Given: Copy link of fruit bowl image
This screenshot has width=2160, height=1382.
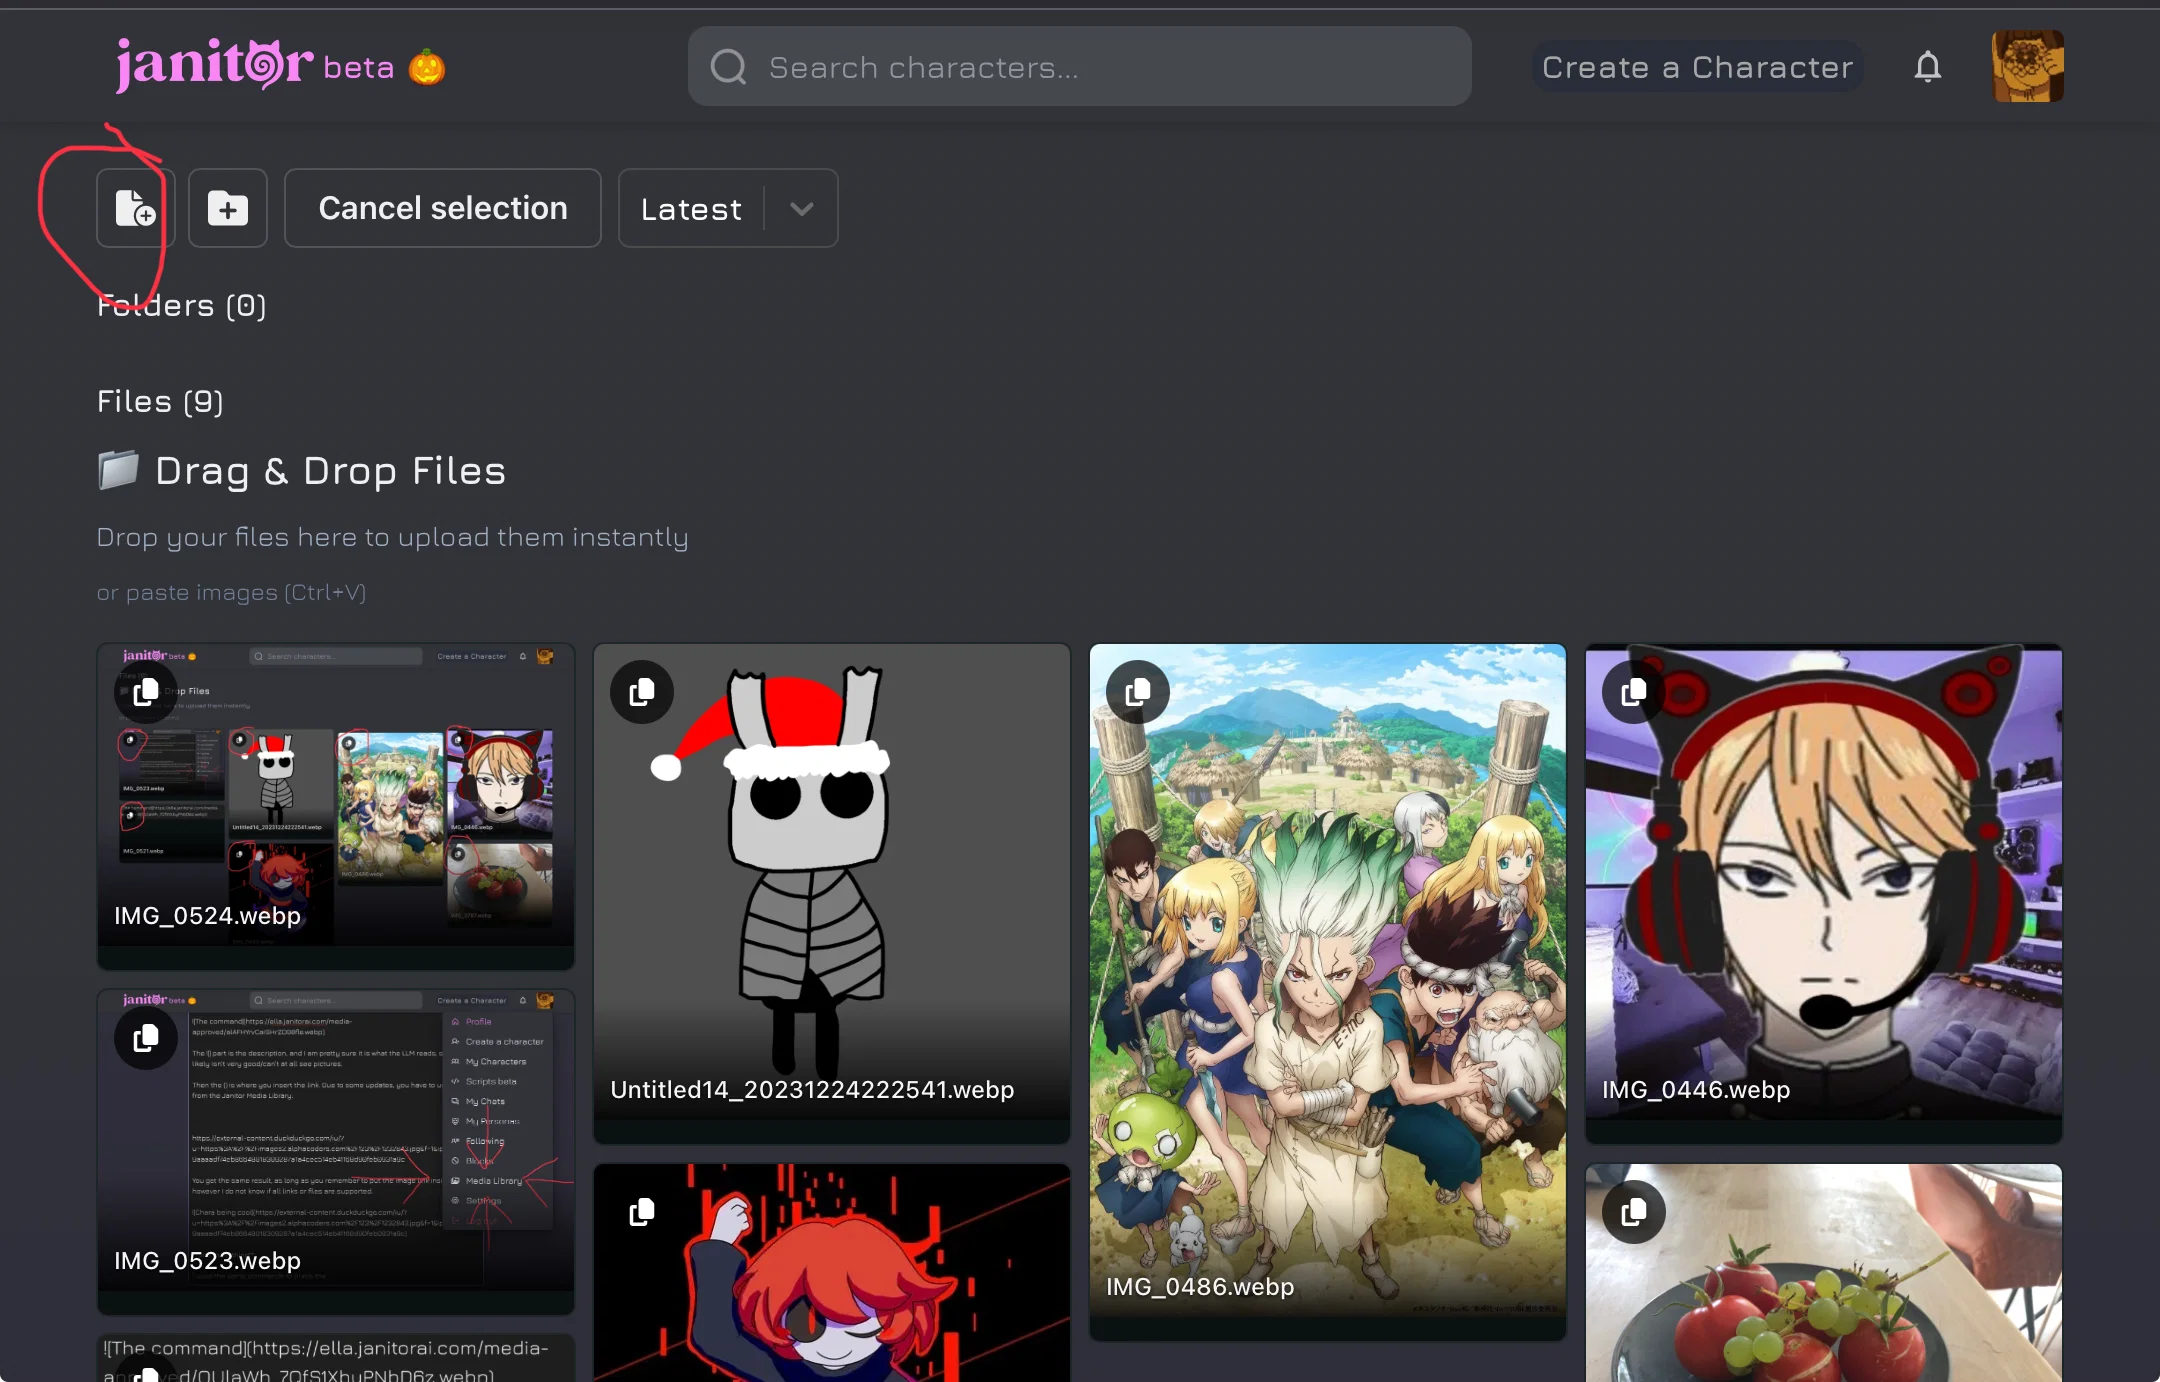Looking at the screenshot, I should (x=1634, y=1212).
